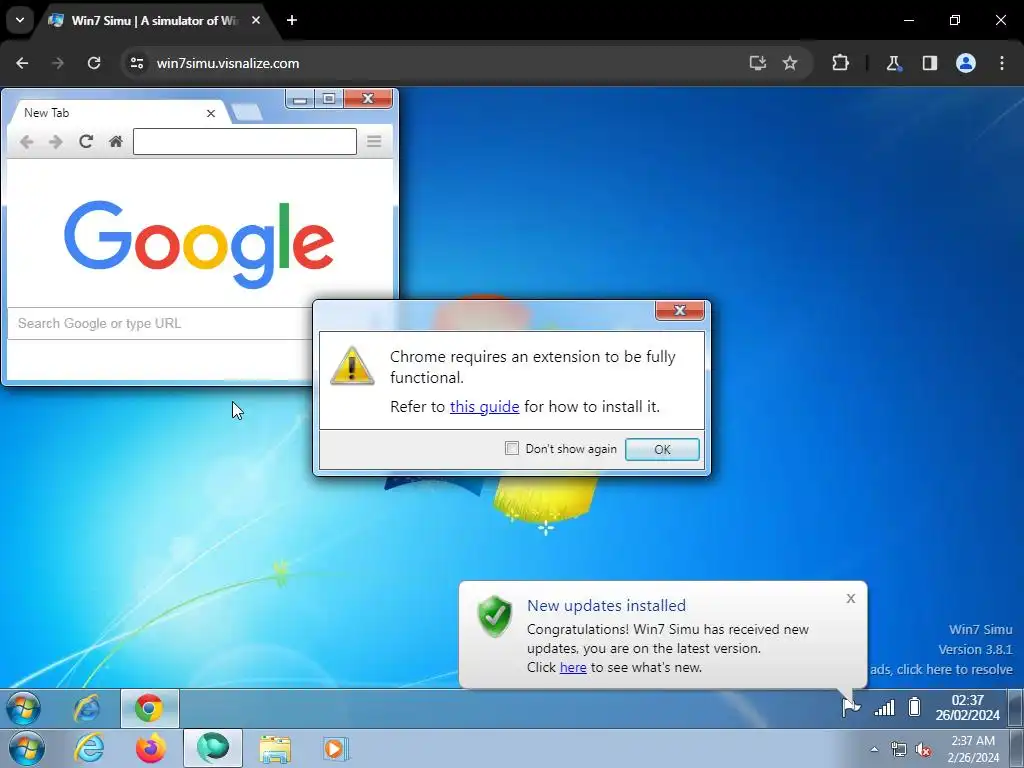This screenshot has height=768, width=1024.
Task: Click the simulated Chrome address field
Action: 245,142
